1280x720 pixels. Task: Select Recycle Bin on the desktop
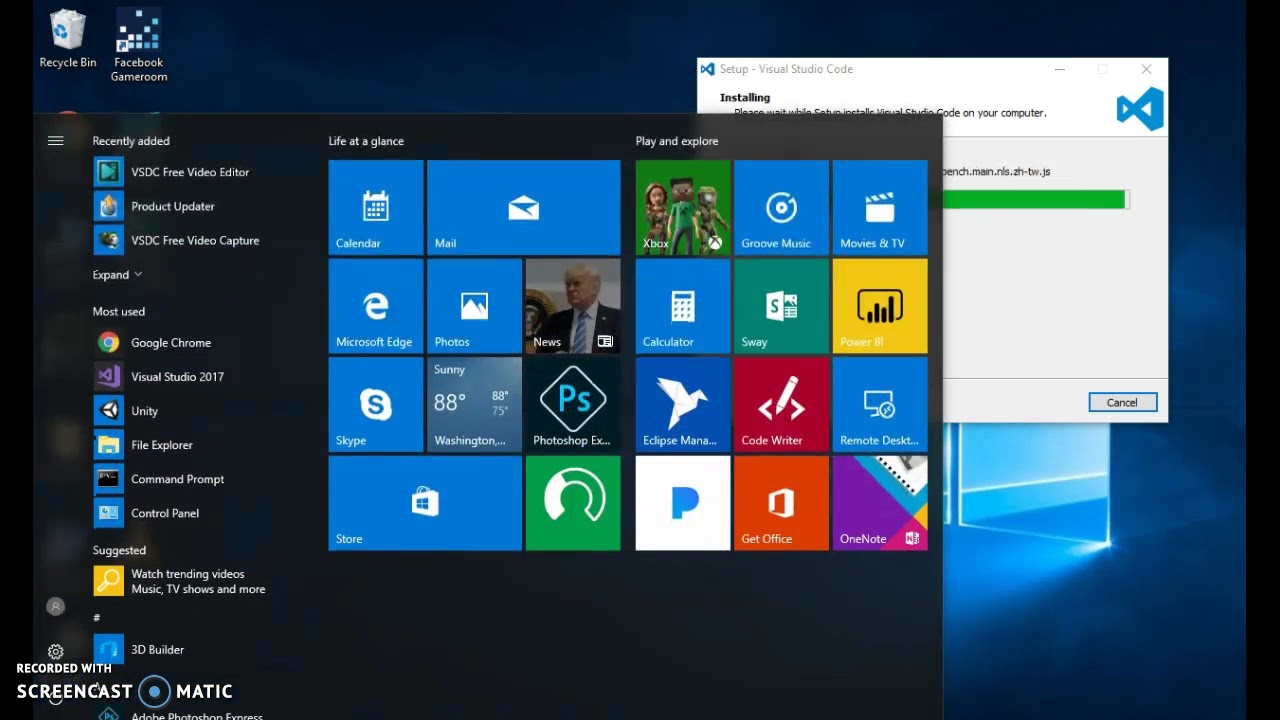(68, 40)
